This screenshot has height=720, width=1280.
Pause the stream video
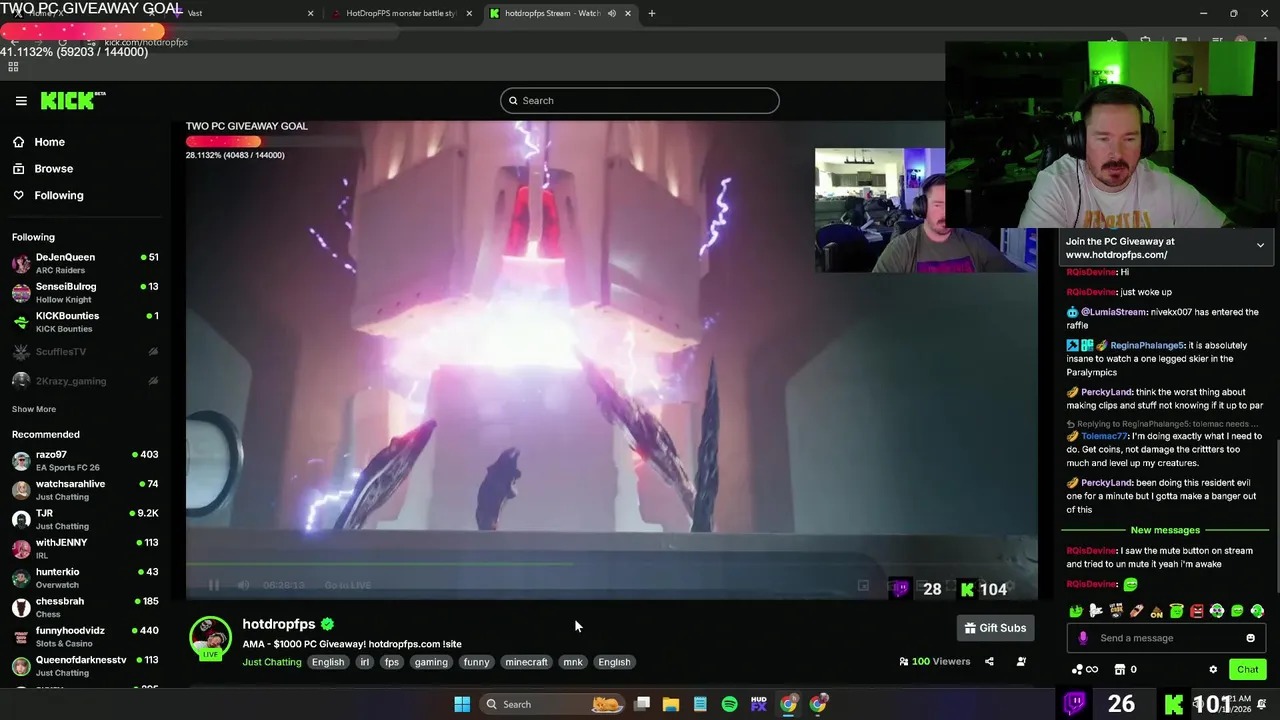(213, 585)
